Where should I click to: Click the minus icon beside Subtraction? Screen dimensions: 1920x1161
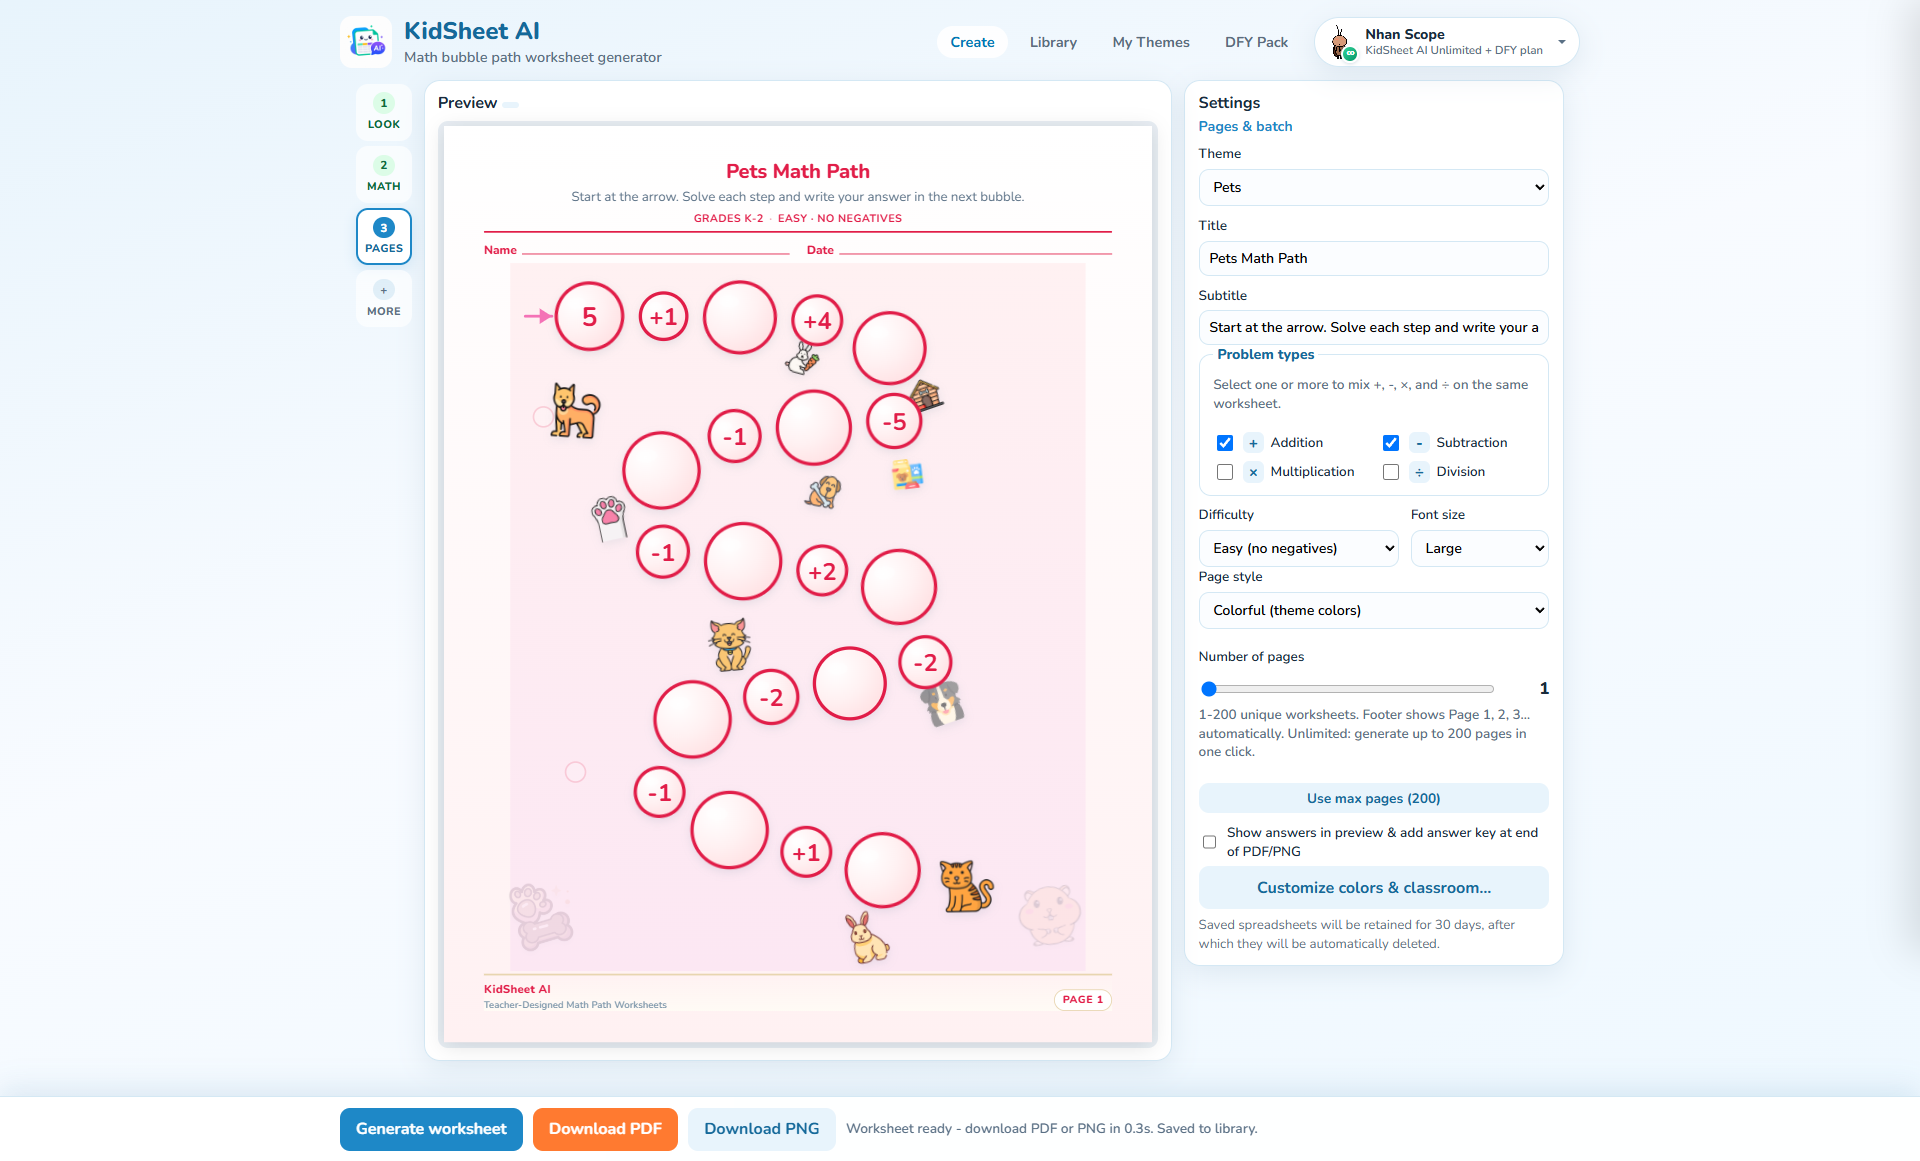tap(1419, 443)
